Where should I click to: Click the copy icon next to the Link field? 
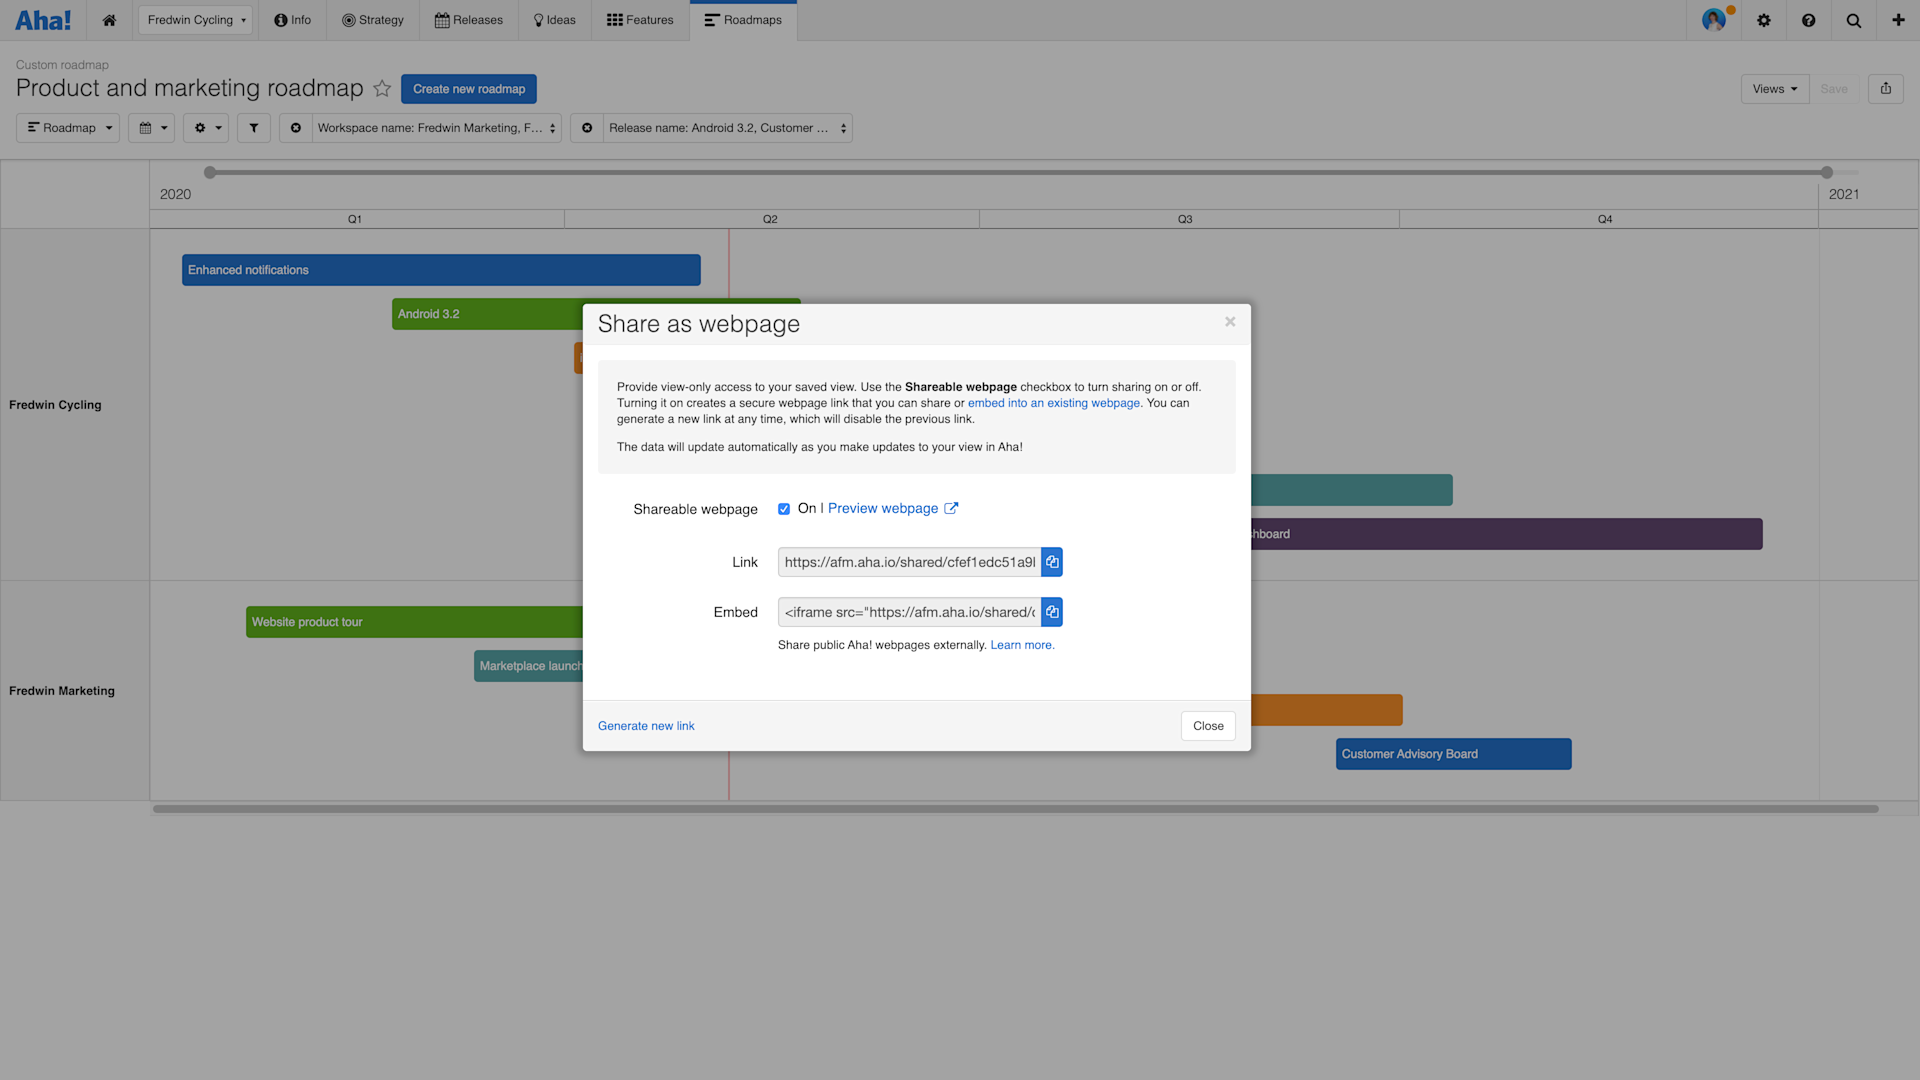coord(1051,562)
